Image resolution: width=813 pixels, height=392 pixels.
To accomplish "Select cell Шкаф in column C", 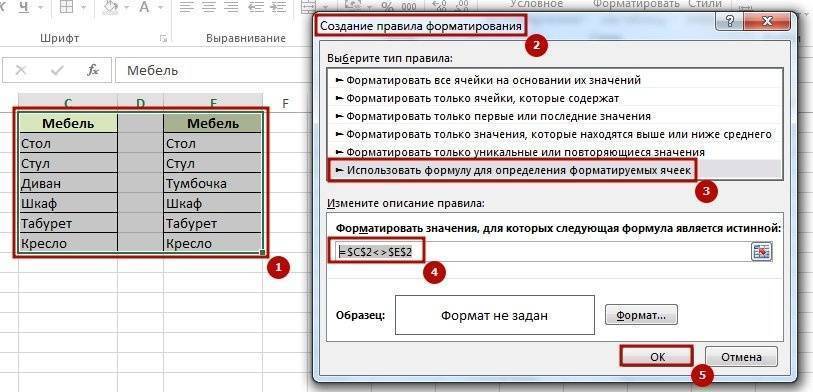I will (x=68, y=203).
